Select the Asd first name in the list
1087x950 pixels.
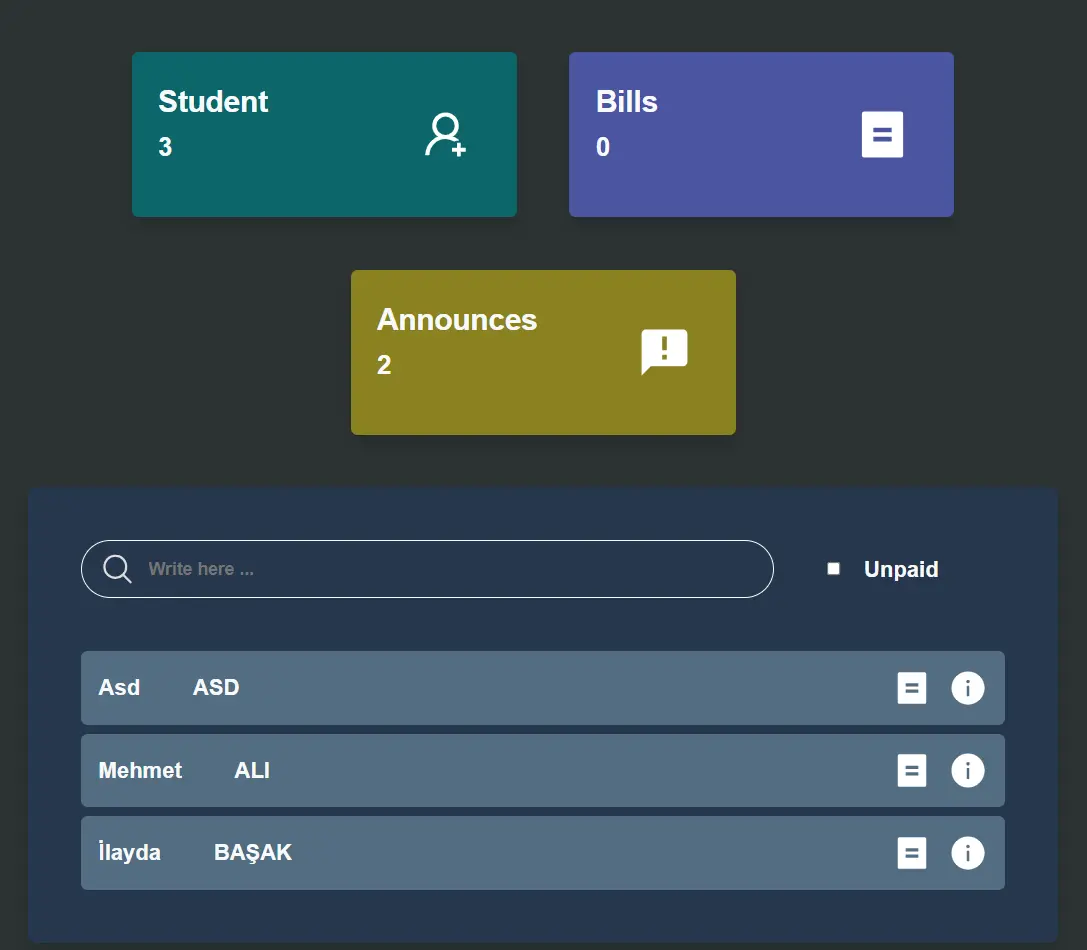point(119,688)
